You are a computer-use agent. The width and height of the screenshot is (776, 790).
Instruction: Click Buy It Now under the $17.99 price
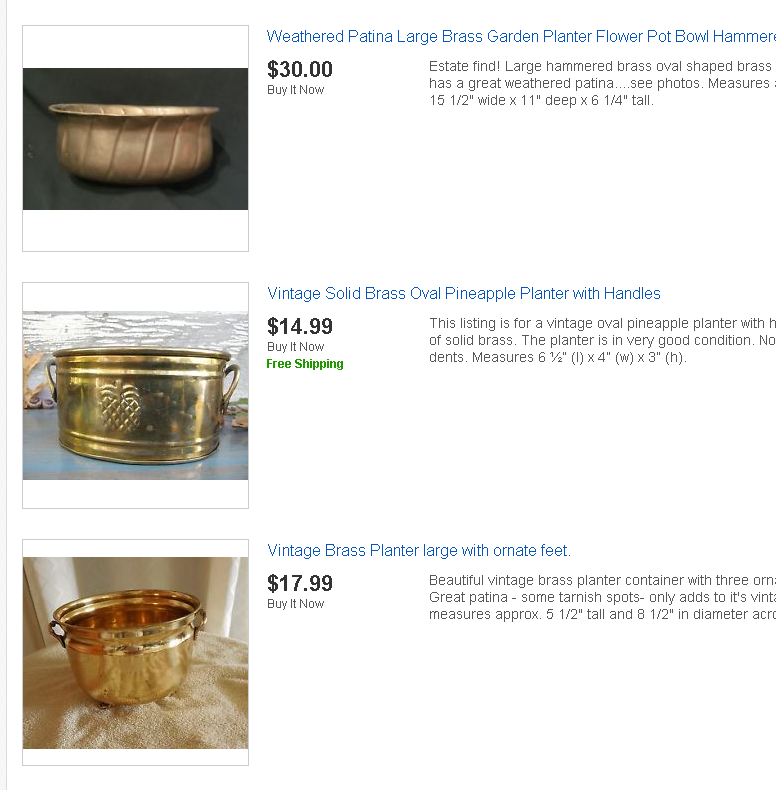(295, 604)
